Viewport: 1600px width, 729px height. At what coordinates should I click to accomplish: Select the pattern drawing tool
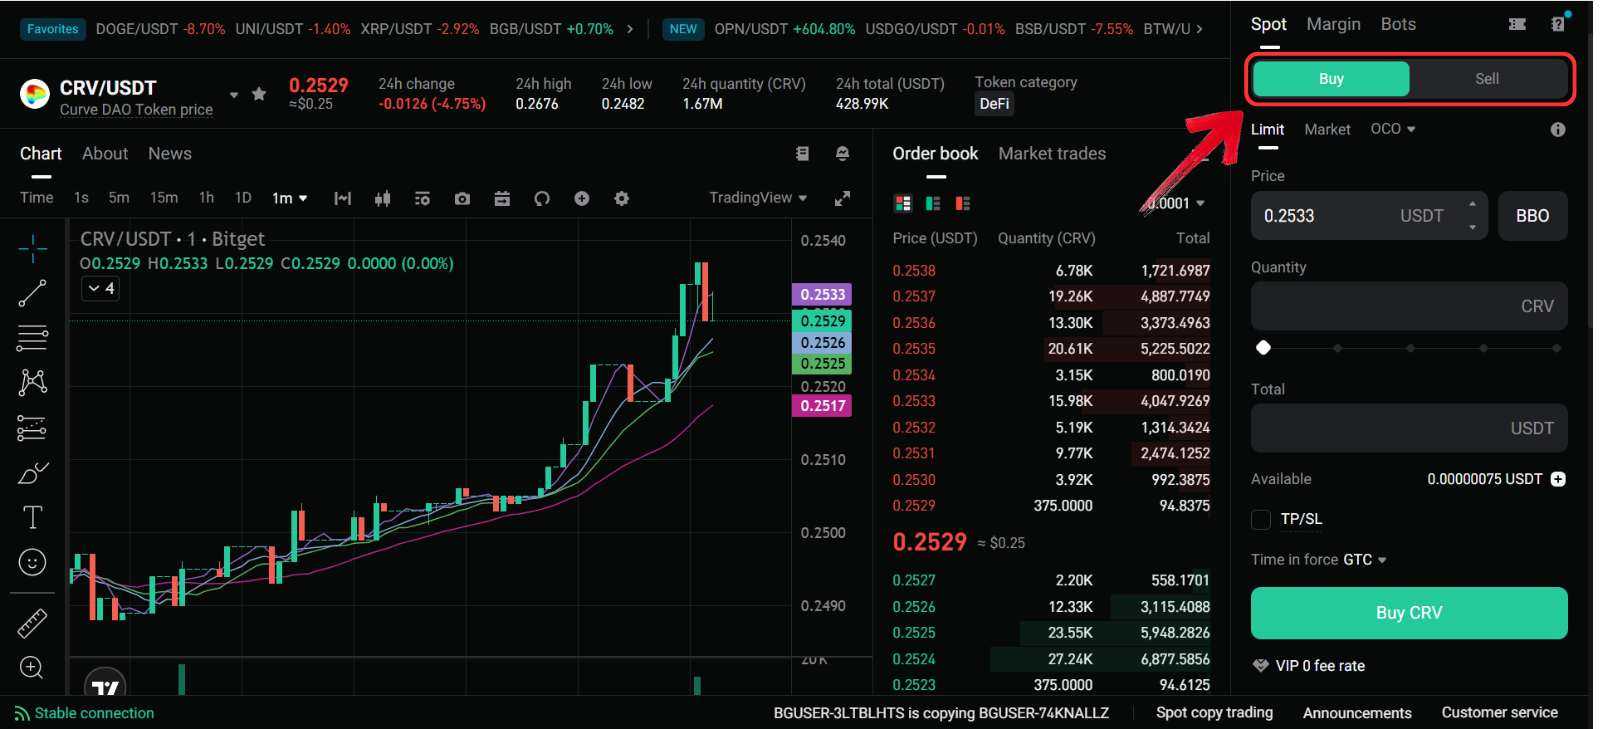[32, 382]
